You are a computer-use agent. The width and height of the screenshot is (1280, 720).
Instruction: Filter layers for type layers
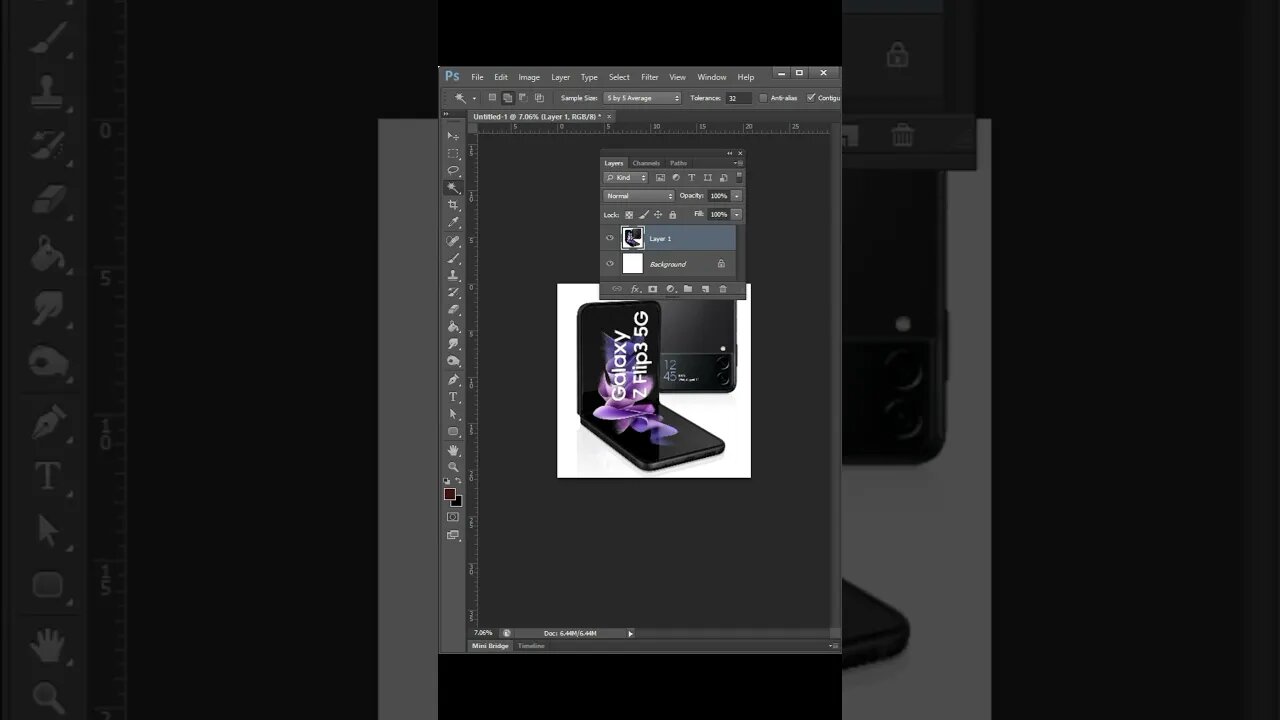point(691,177)
